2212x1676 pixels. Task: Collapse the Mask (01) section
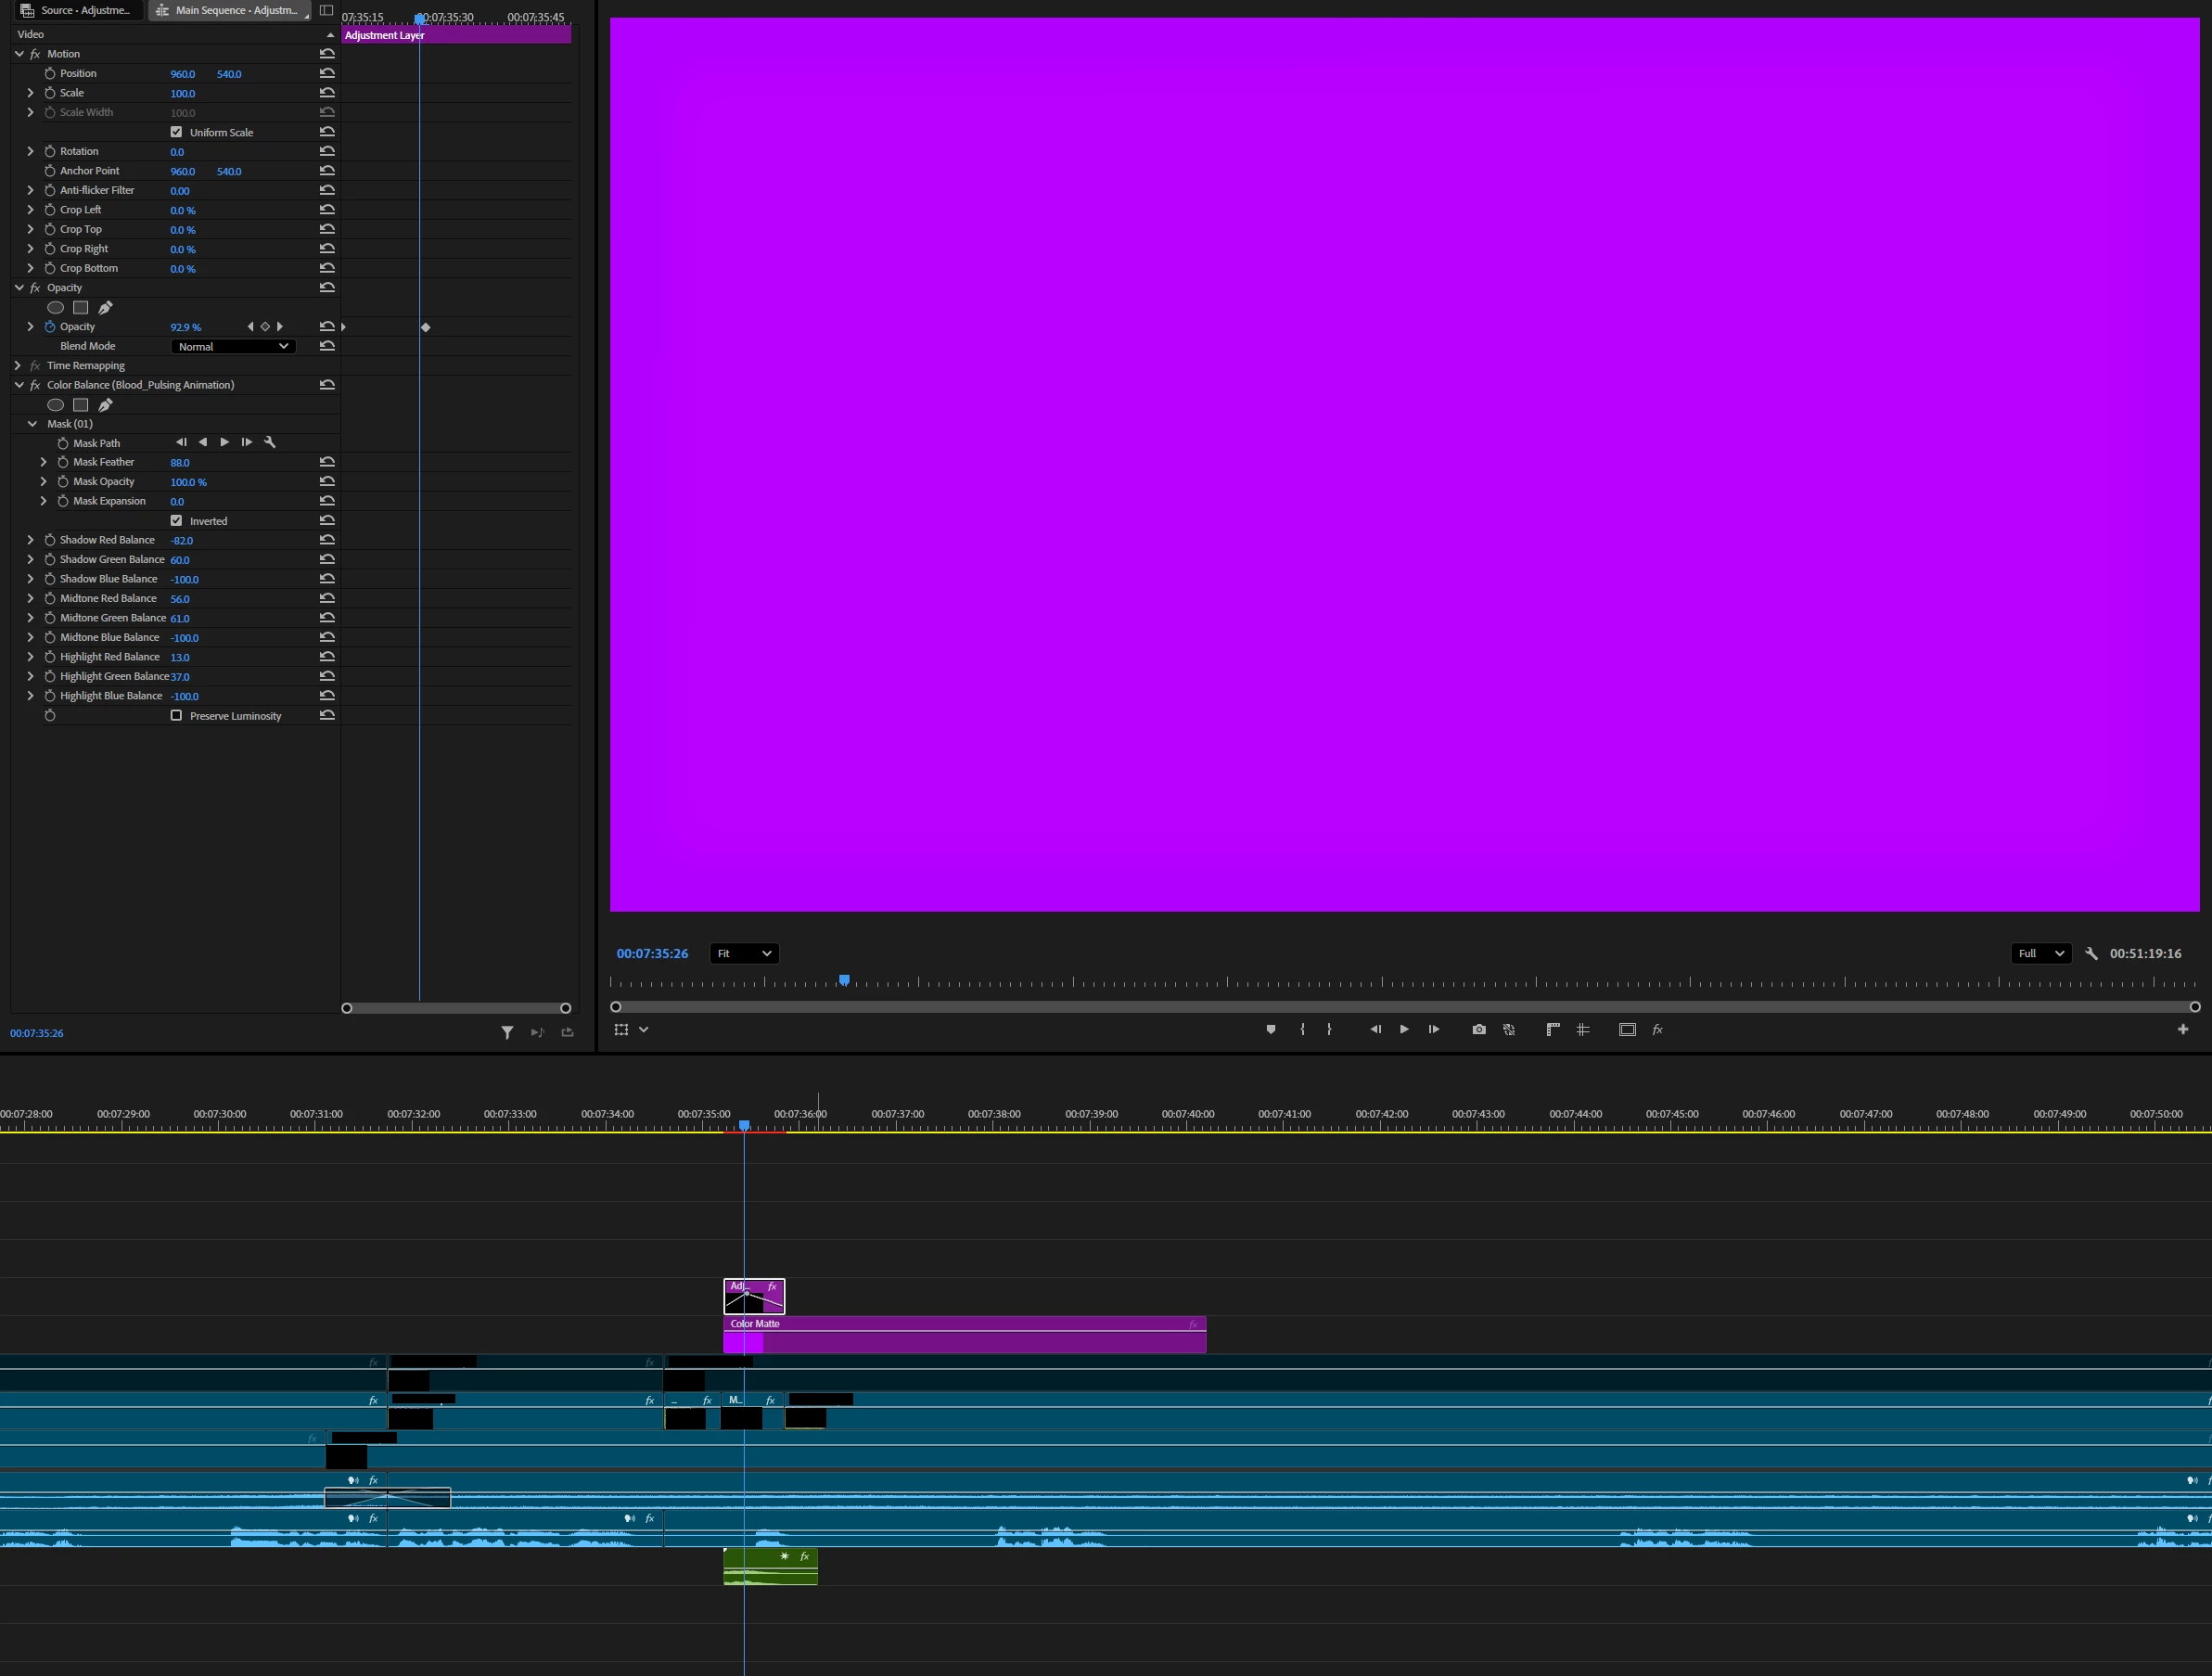pos(32,424)
